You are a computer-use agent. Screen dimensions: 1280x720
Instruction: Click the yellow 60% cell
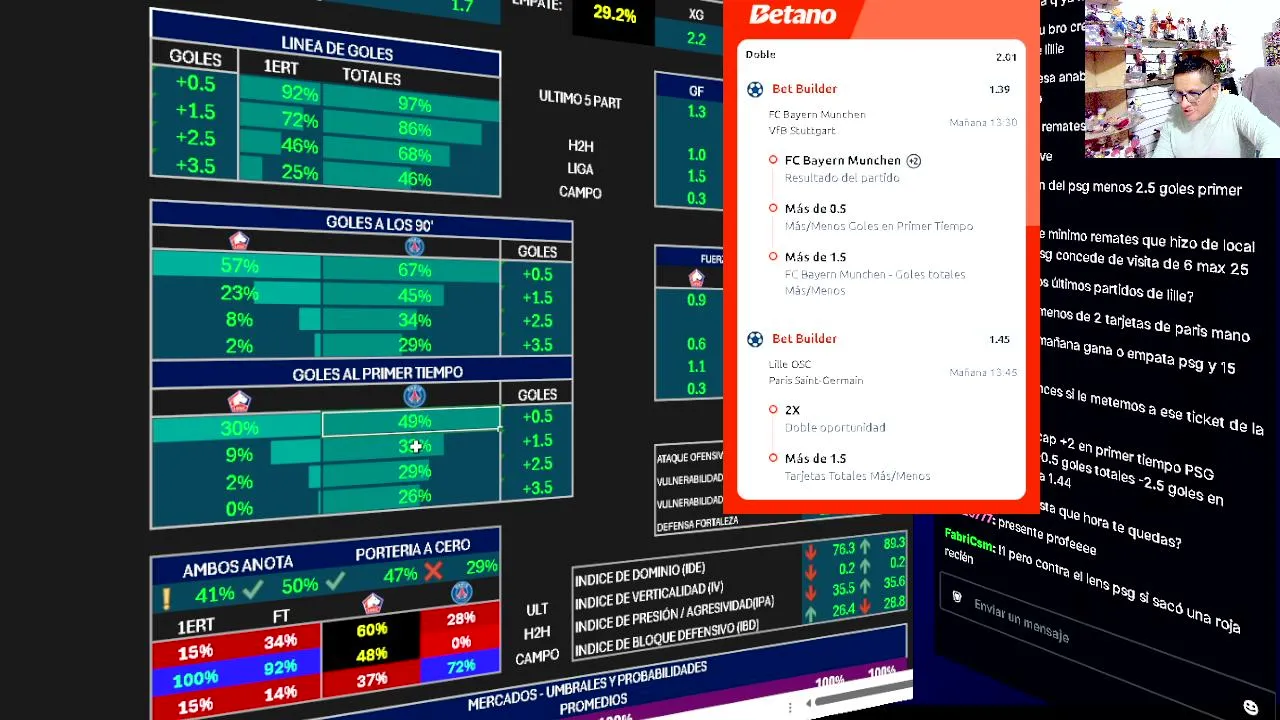click(371, 630)
